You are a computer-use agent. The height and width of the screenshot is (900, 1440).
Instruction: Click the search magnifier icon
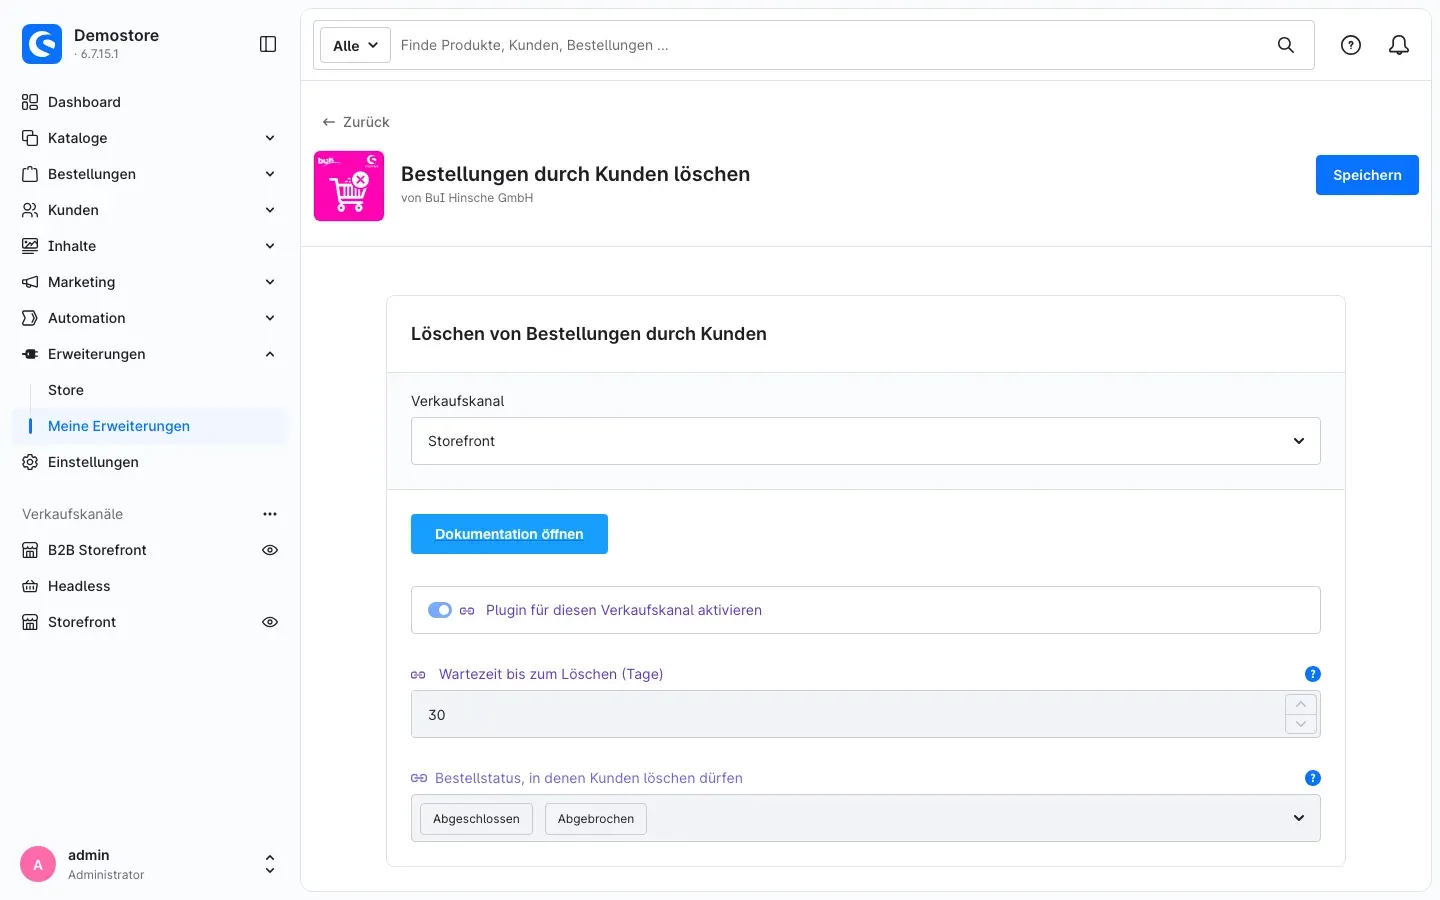[x=1286, y=45]
